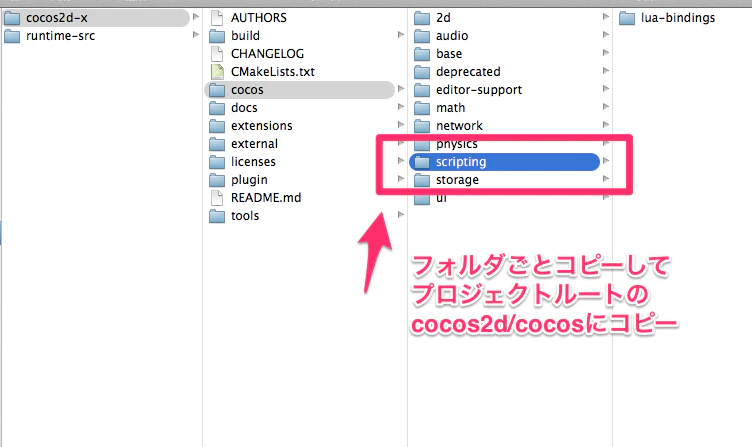Click the plugin folder icon

(x=217, y=180)
